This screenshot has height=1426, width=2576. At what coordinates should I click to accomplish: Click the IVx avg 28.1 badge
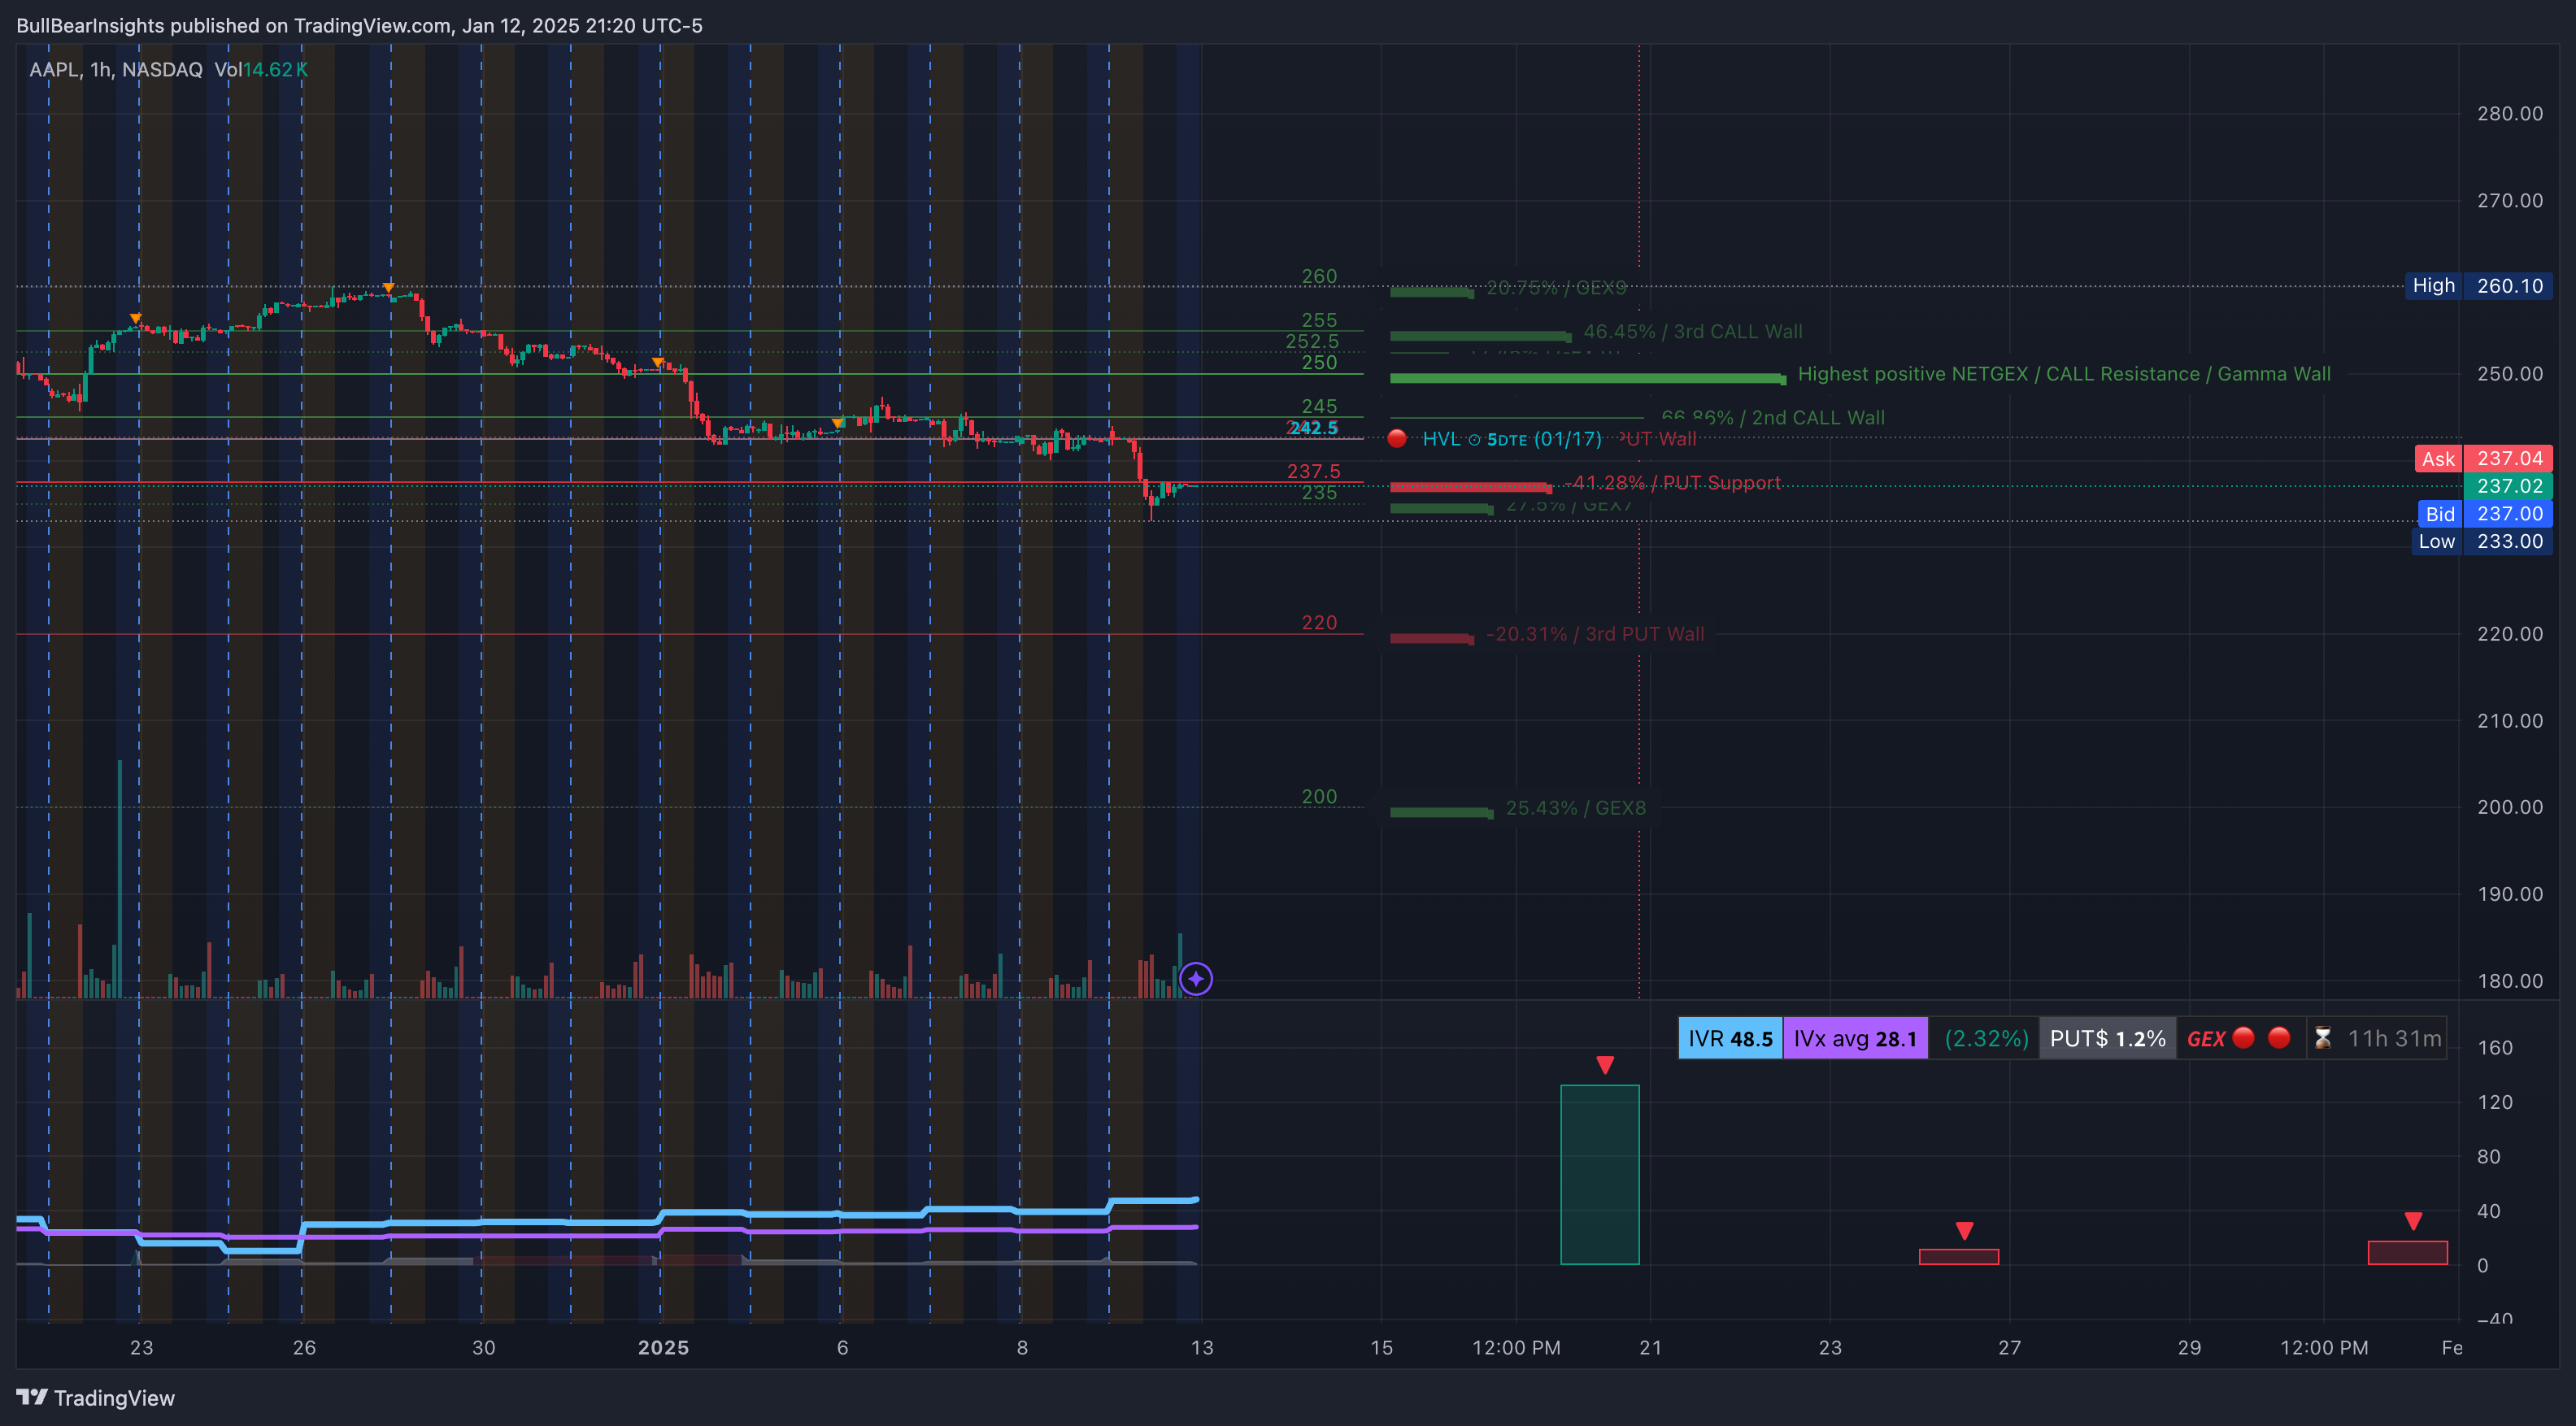(1855, 1038)
